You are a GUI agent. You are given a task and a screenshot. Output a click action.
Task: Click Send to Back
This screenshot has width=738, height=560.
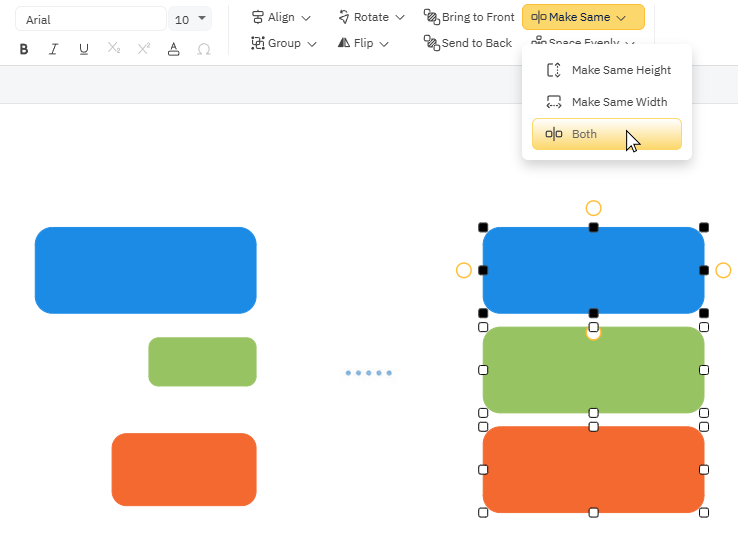pyautogui.click(x=468, y=43)
